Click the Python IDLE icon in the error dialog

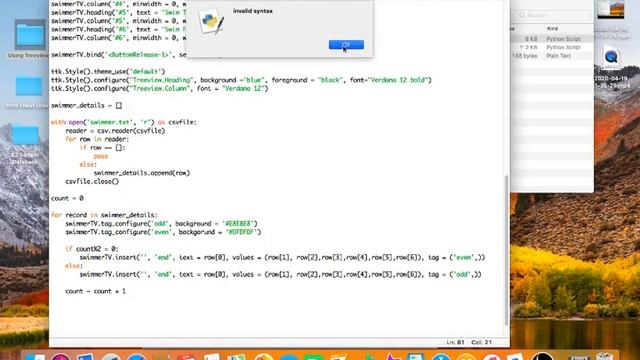coord(211,21)
